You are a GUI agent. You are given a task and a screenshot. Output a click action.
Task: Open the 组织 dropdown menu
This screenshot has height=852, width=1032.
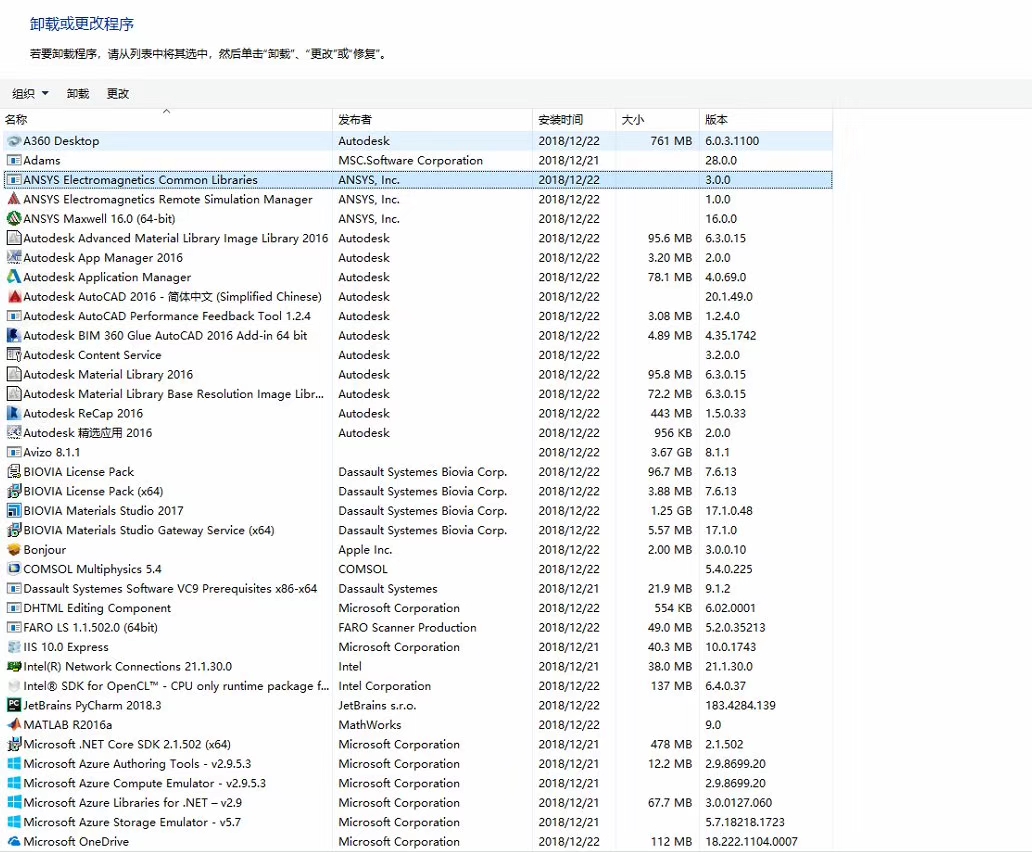[x=30, y=94]
